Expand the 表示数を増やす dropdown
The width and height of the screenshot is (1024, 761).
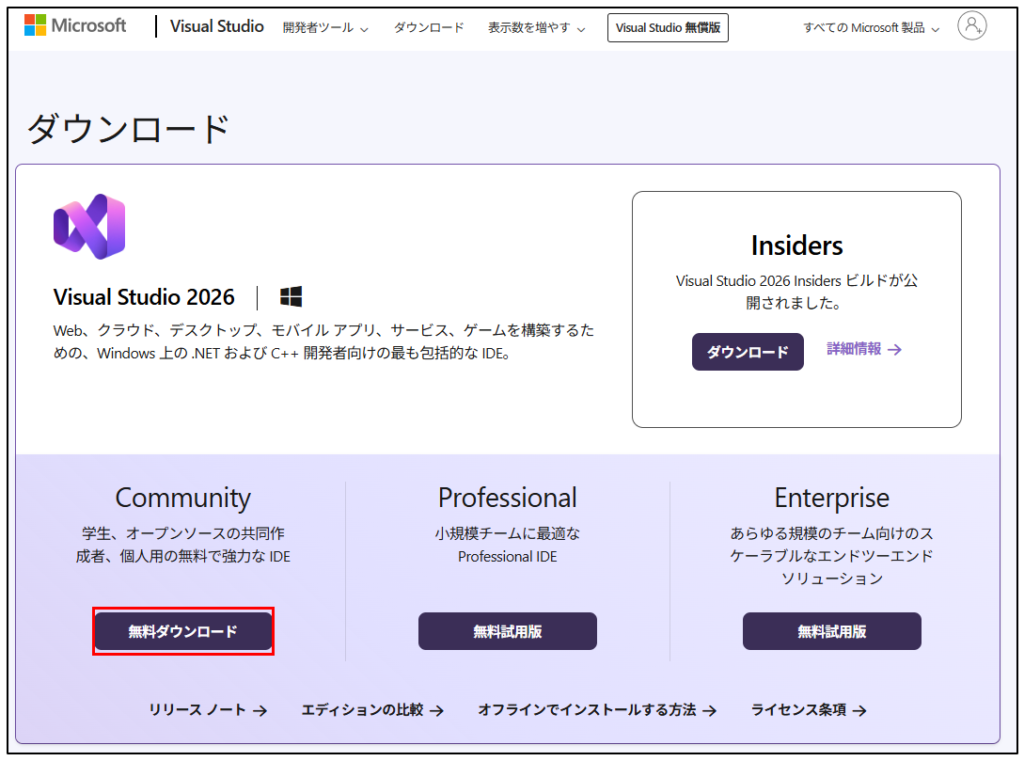536,28
